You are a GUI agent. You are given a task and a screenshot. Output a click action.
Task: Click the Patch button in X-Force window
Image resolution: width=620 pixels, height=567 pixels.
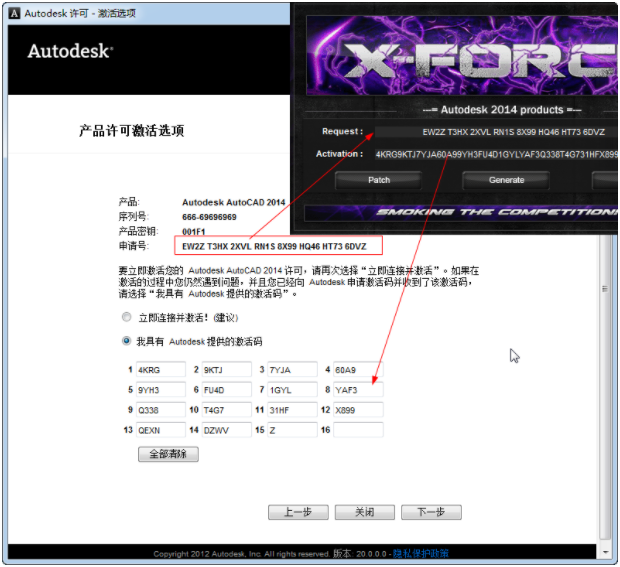tap(378, 180)
